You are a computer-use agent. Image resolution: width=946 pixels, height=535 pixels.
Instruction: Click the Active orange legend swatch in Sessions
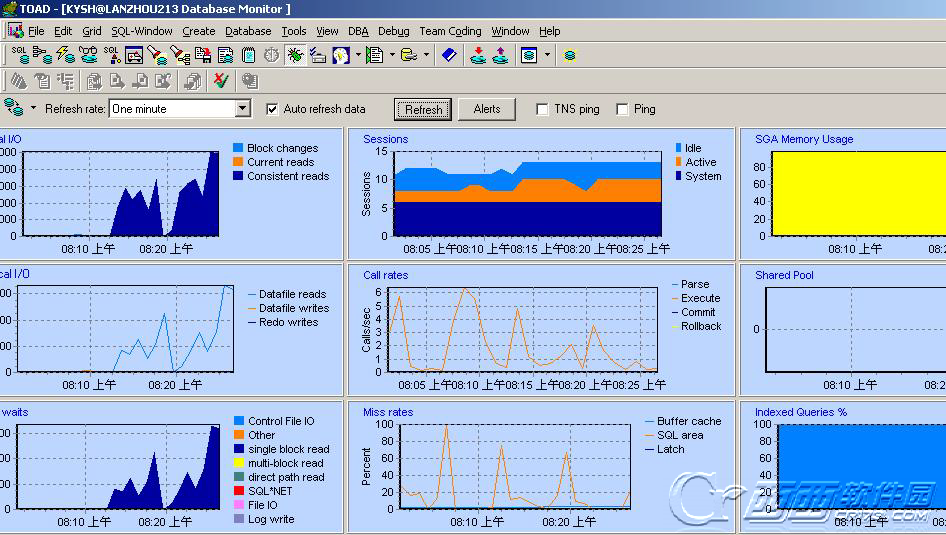680,162
